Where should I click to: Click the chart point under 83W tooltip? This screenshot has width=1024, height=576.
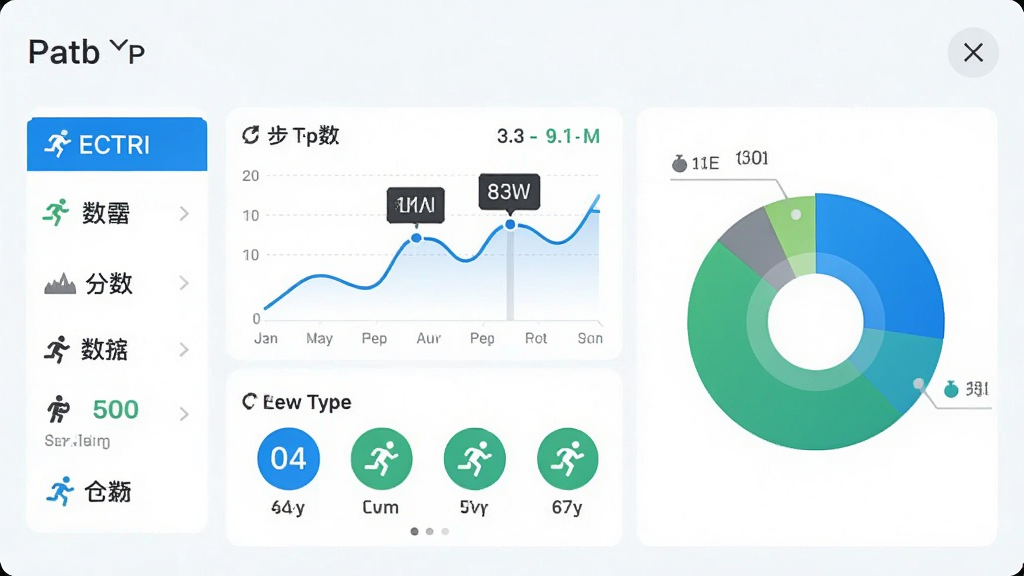point(510,225)
